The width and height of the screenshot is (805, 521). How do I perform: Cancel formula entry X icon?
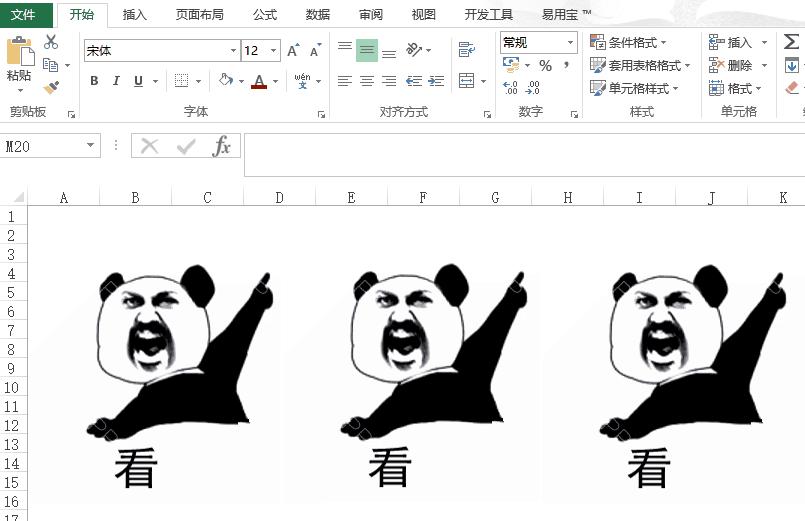coord(149,146)
